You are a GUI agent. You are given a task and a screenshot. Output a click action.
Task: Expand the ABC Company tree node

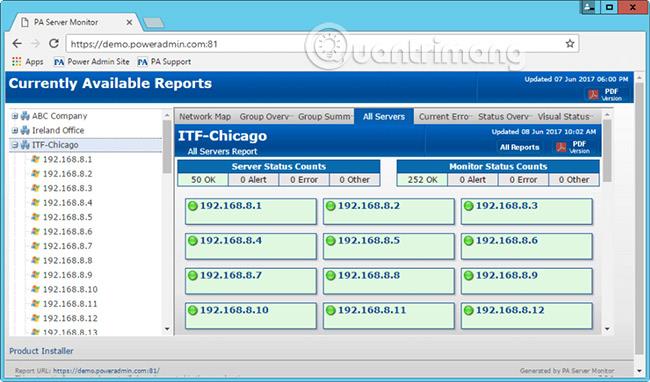pyautogui.click(x=15, y=116)
